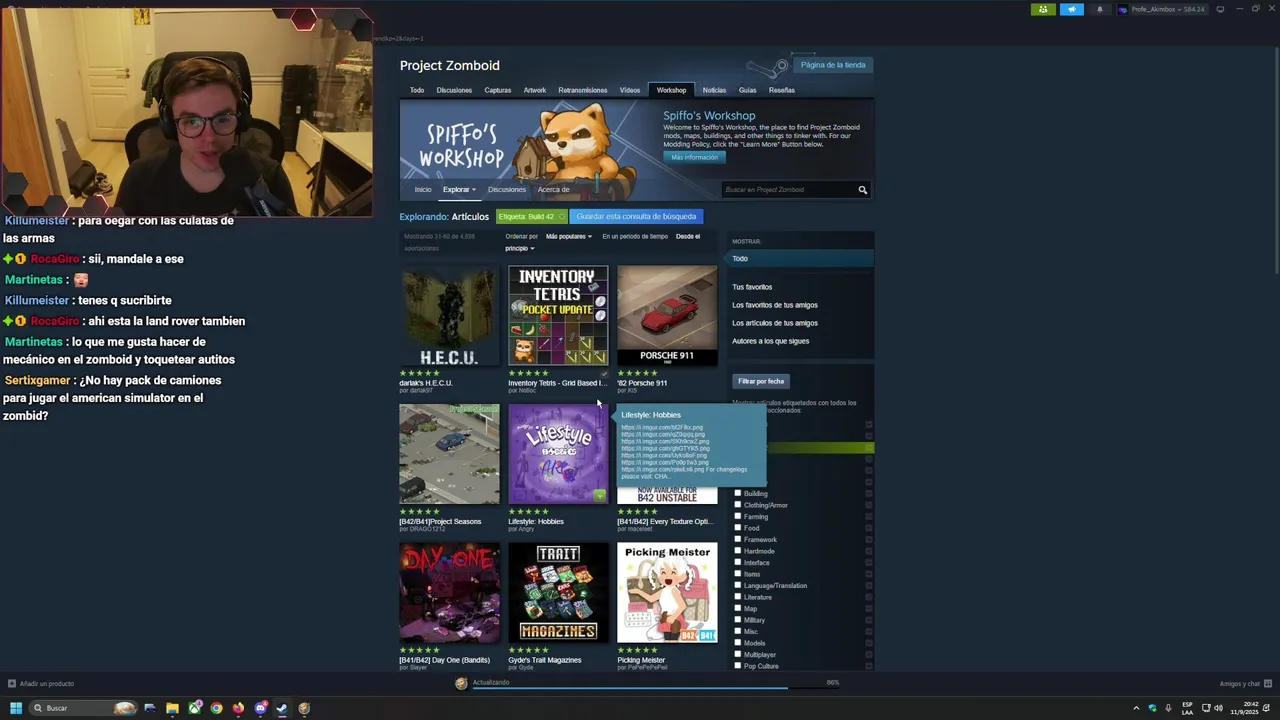The image size is (1280, 720).
Task: Open File Explorer from the taskbar
Action: pyautogui.click(x=172, y=708)
